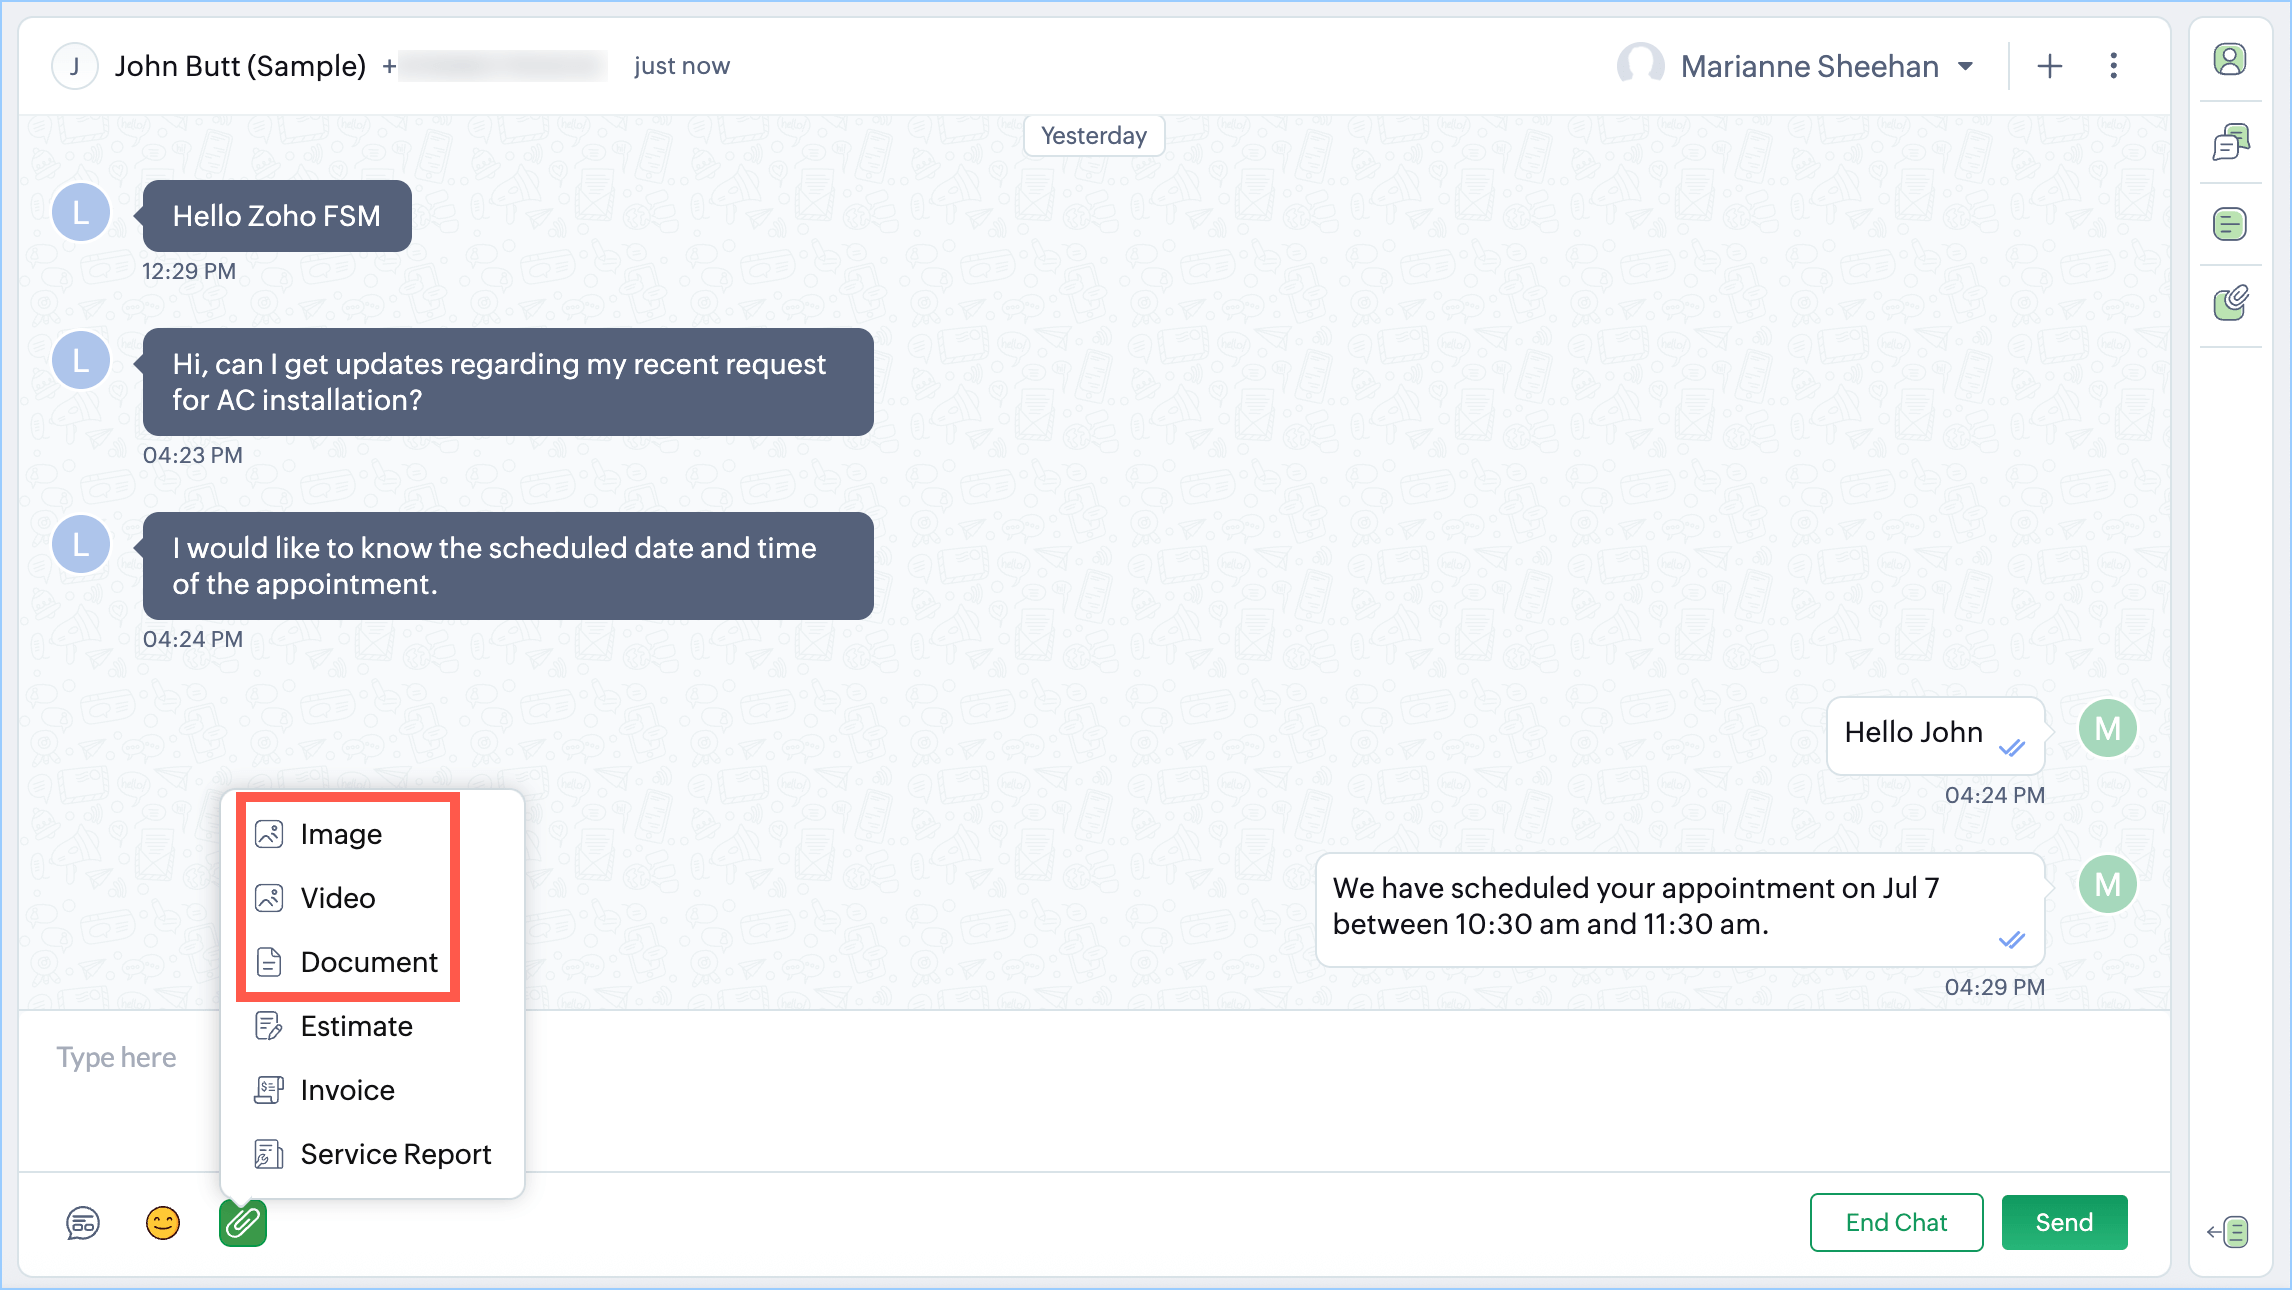The image size is (2292, 1290).
Task: Open the three-dot more options menu
Action: pos(2113,66)
